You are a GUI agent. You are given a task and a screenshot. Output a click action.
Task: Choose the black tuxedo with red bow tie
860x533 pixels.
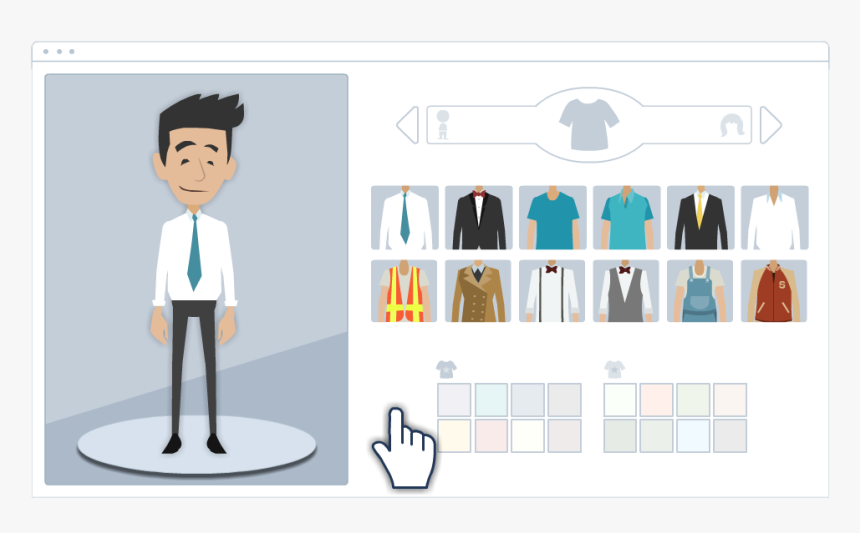(479, 218)
